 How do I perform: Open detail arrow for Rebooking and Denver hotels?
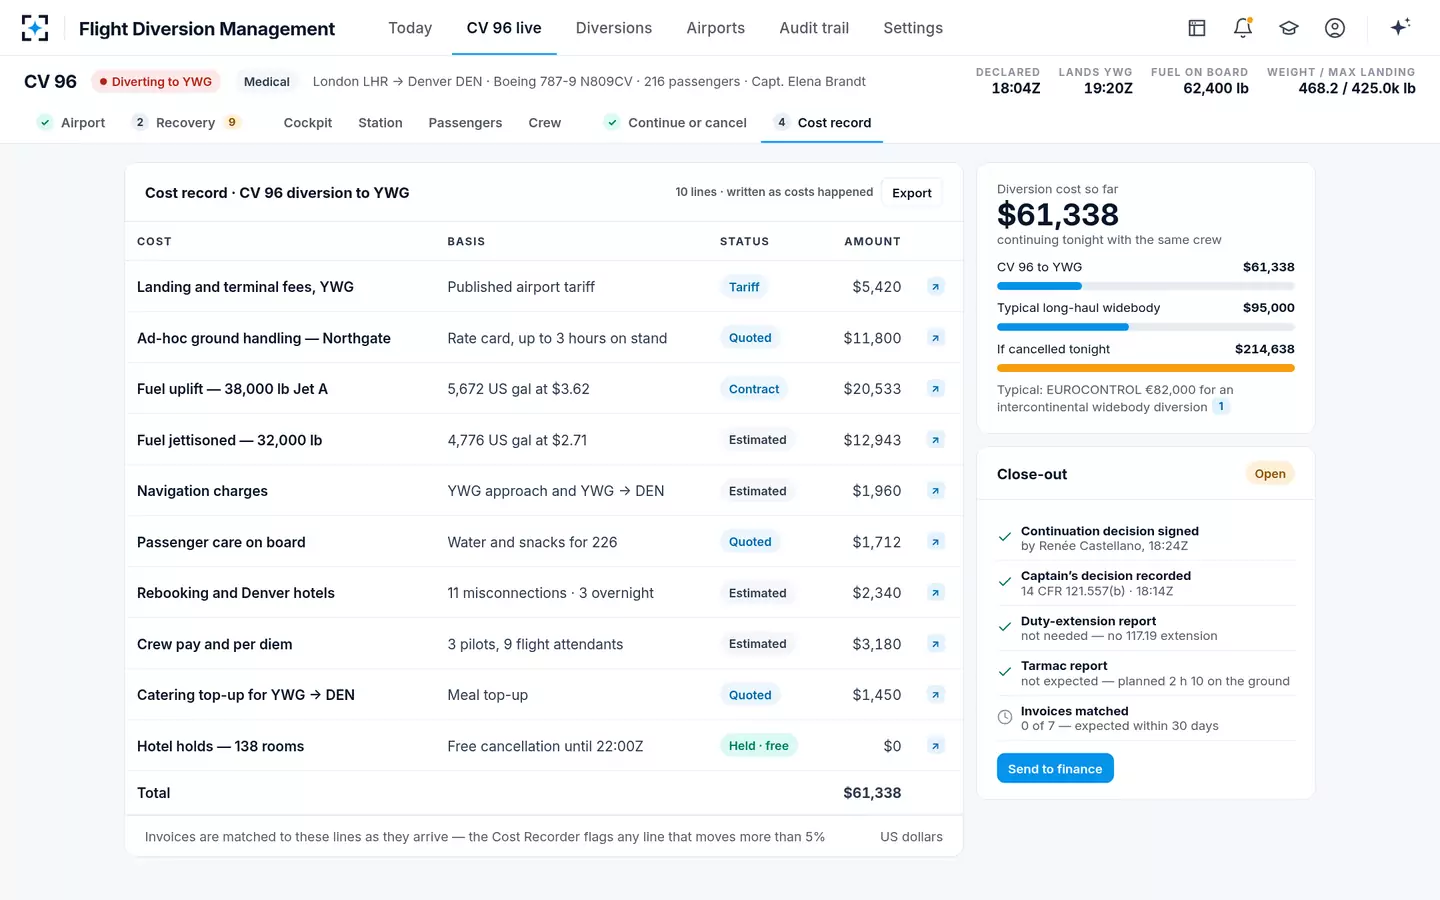coord(936,593)
